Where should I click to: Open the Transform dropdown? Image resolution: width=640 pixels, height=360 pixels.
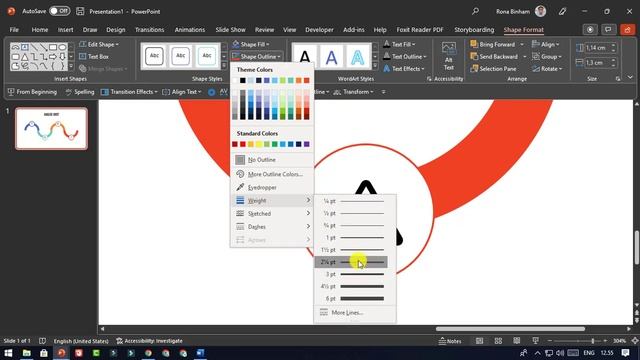click(353, 92)
